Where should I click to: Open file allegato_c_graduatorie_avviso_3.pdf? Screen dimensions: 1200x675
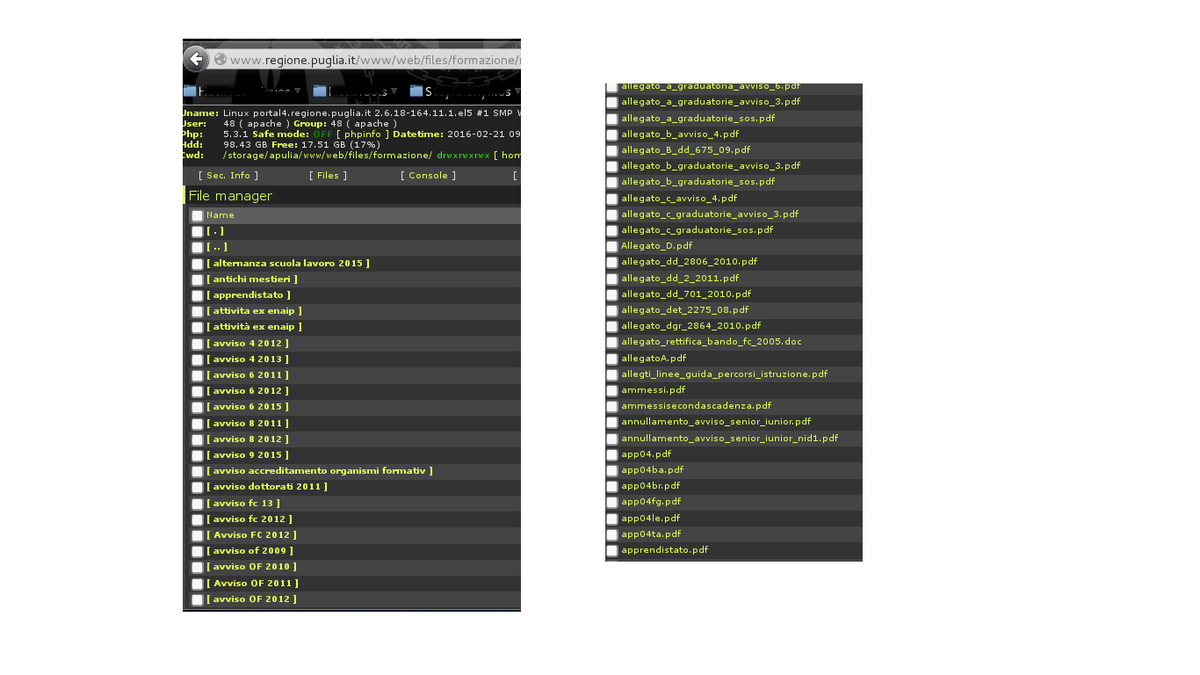coord(710,214)
